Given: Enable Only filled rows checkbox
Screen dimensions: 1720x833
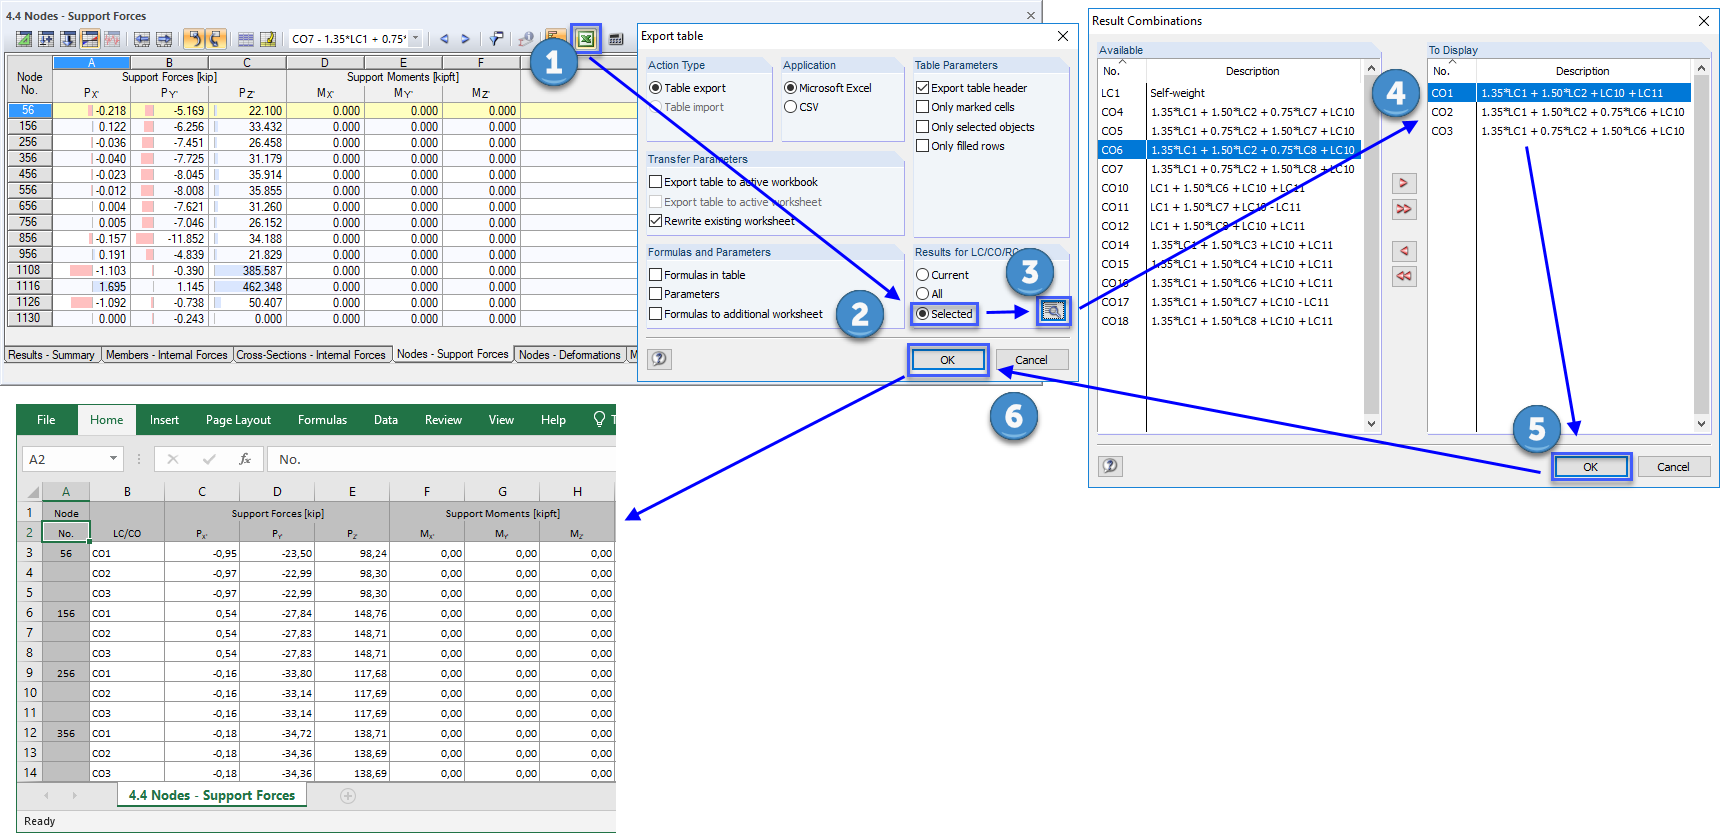Looking at the screenshot, I should tap(923, 146).
